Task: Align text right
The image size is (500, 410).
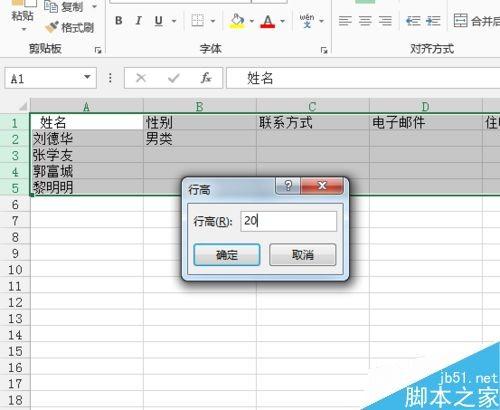Action: (385, 21)
